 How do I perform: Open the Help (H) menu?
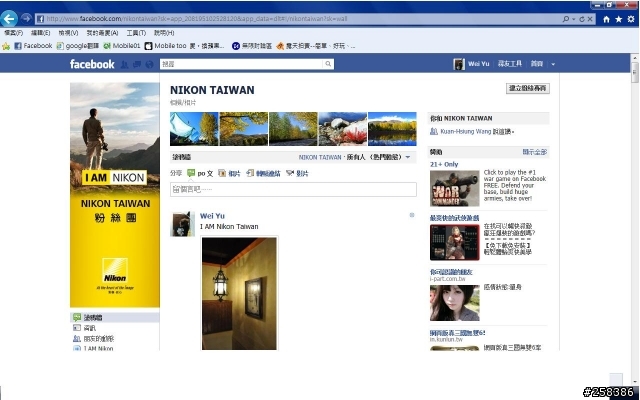[x=164, y=33]
